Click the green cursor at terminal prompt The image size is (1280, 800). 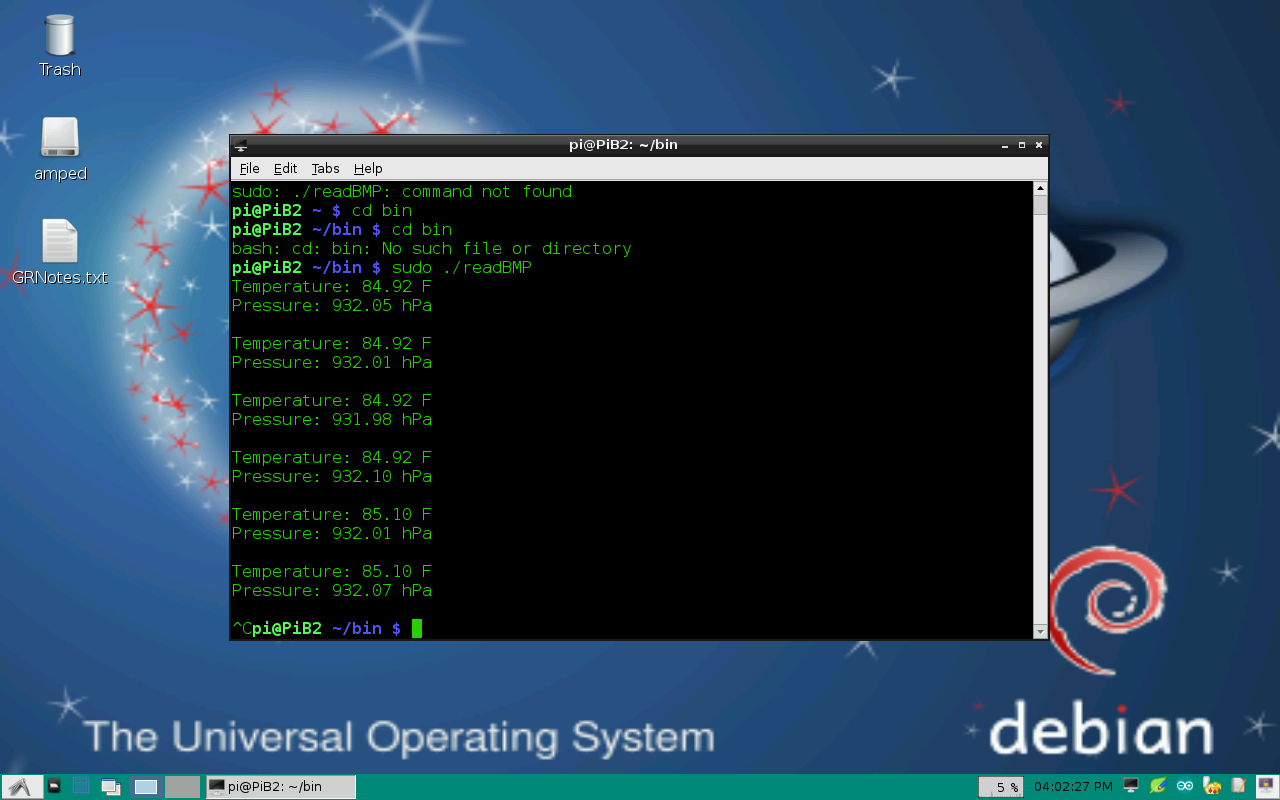(417, 628)
